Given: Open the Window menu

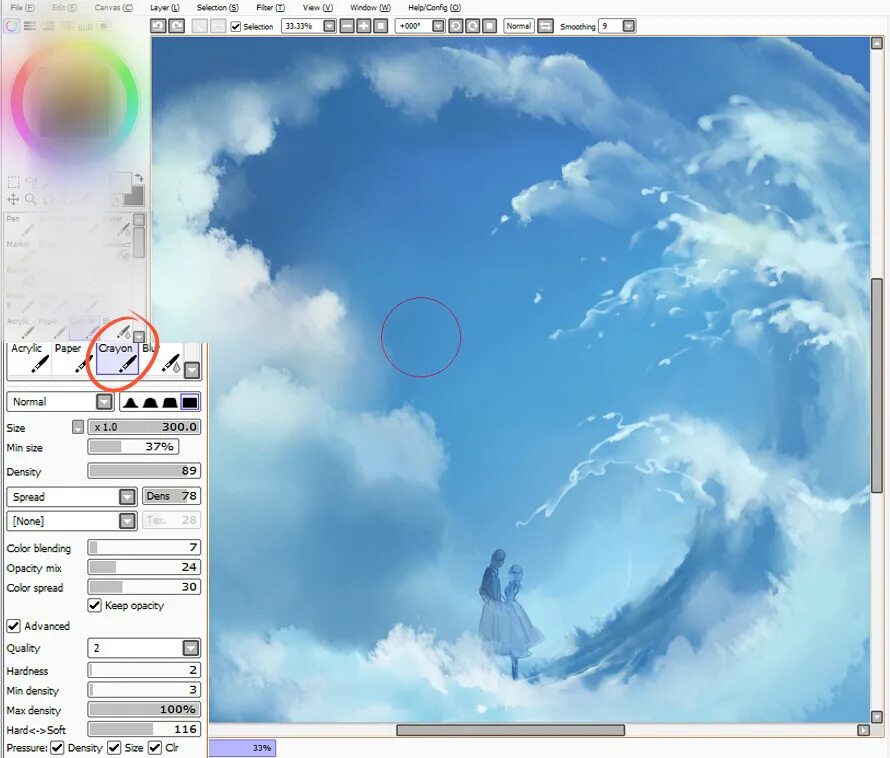Looking at the screenshot, I should tap(370, 7).
